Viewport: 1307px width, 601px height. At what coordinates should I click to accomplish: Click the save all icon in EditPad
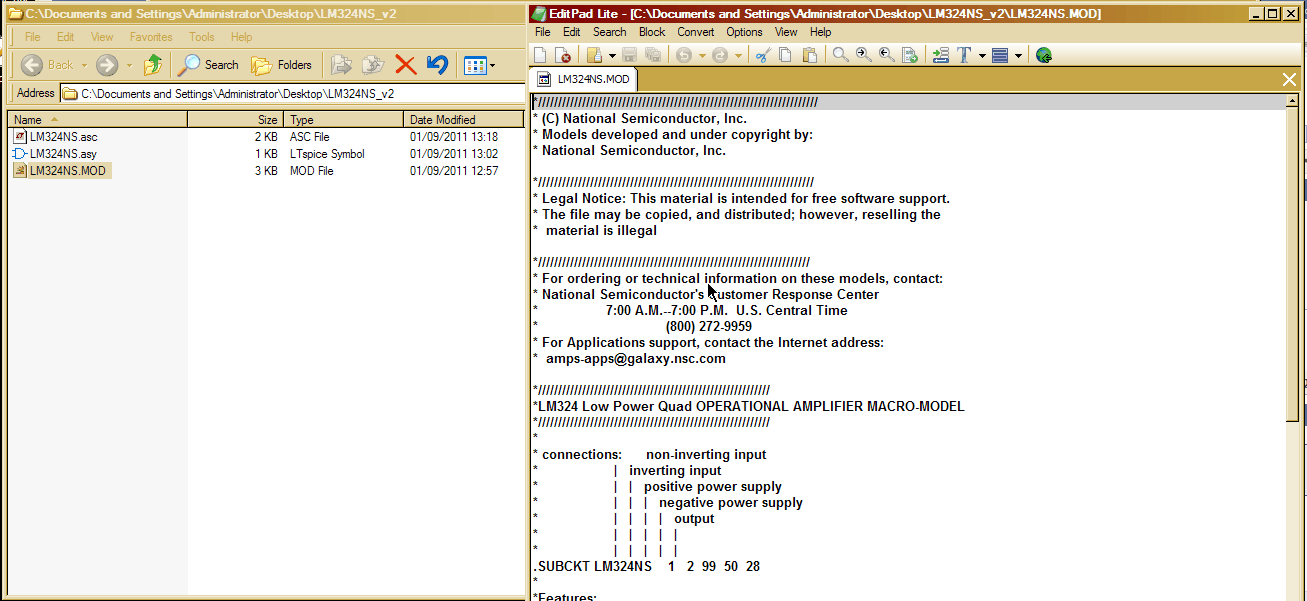(652, 55)
